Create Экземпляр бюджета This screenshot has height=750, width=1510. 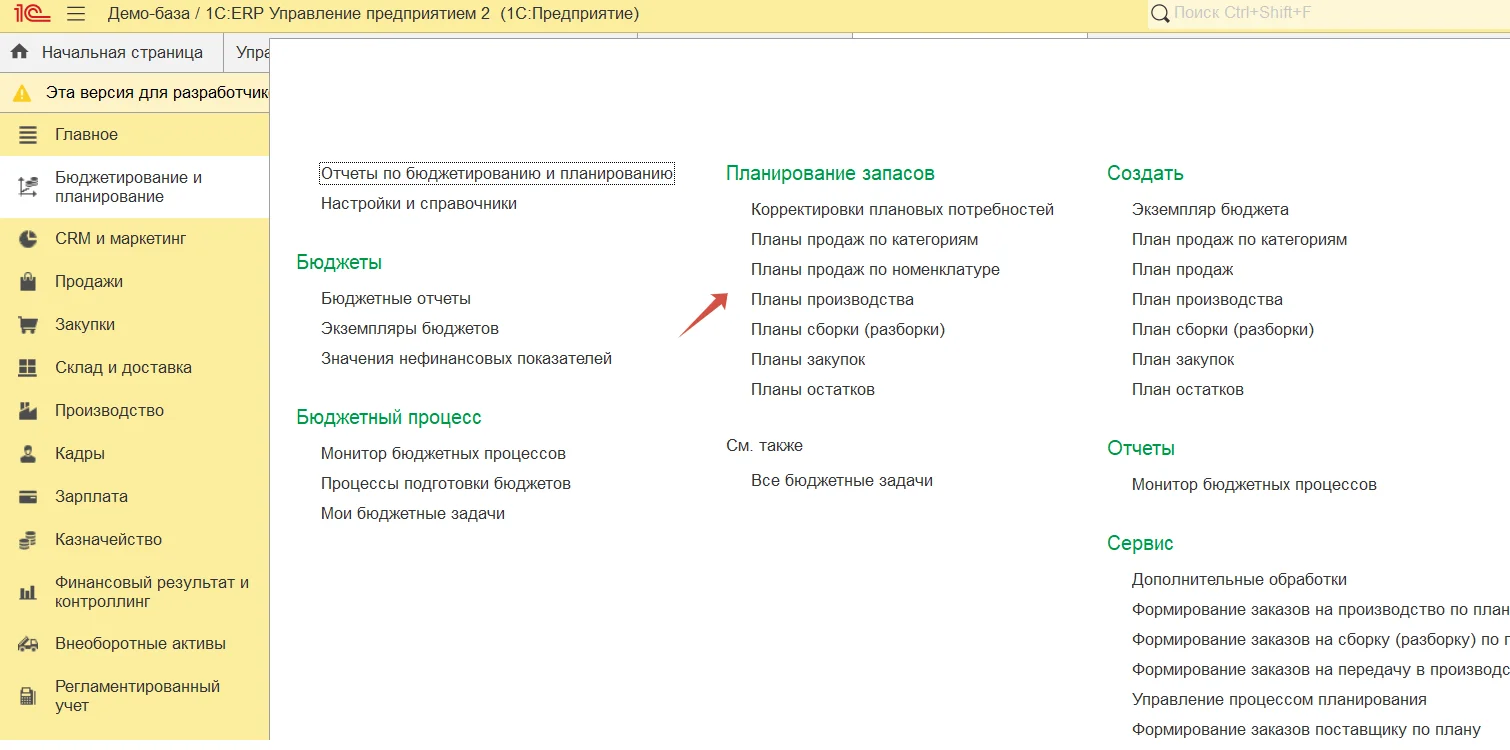[1210, 210]
